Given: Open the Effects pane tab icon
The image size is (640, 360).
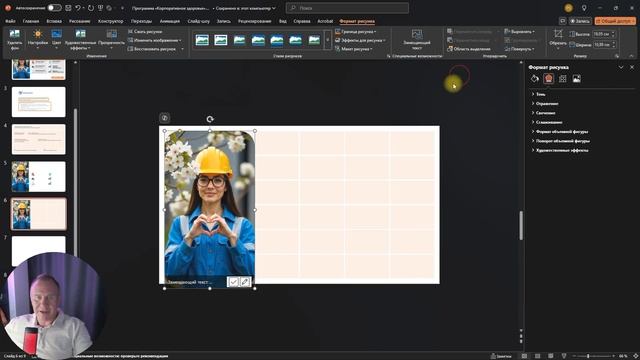Looking at the screenshot, I should (x=549, y=79).
